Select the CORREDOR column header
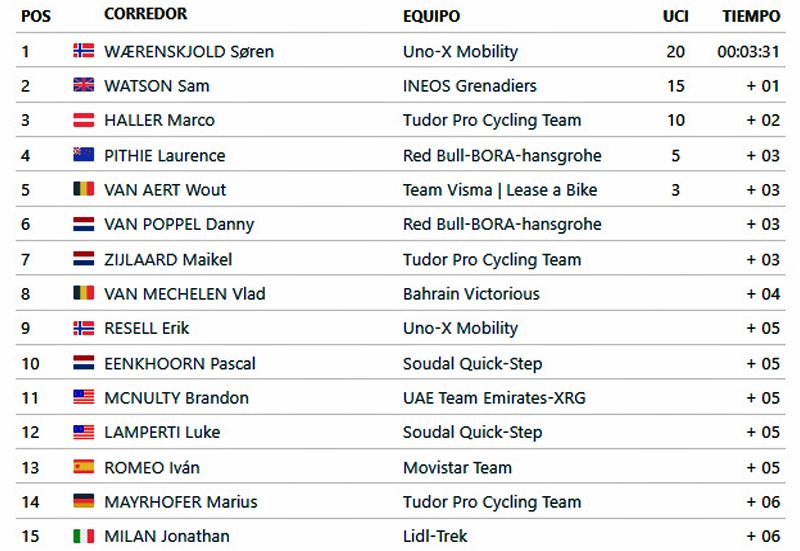The width and height of the screenshot is (800, 551). (x=145, y=14)
